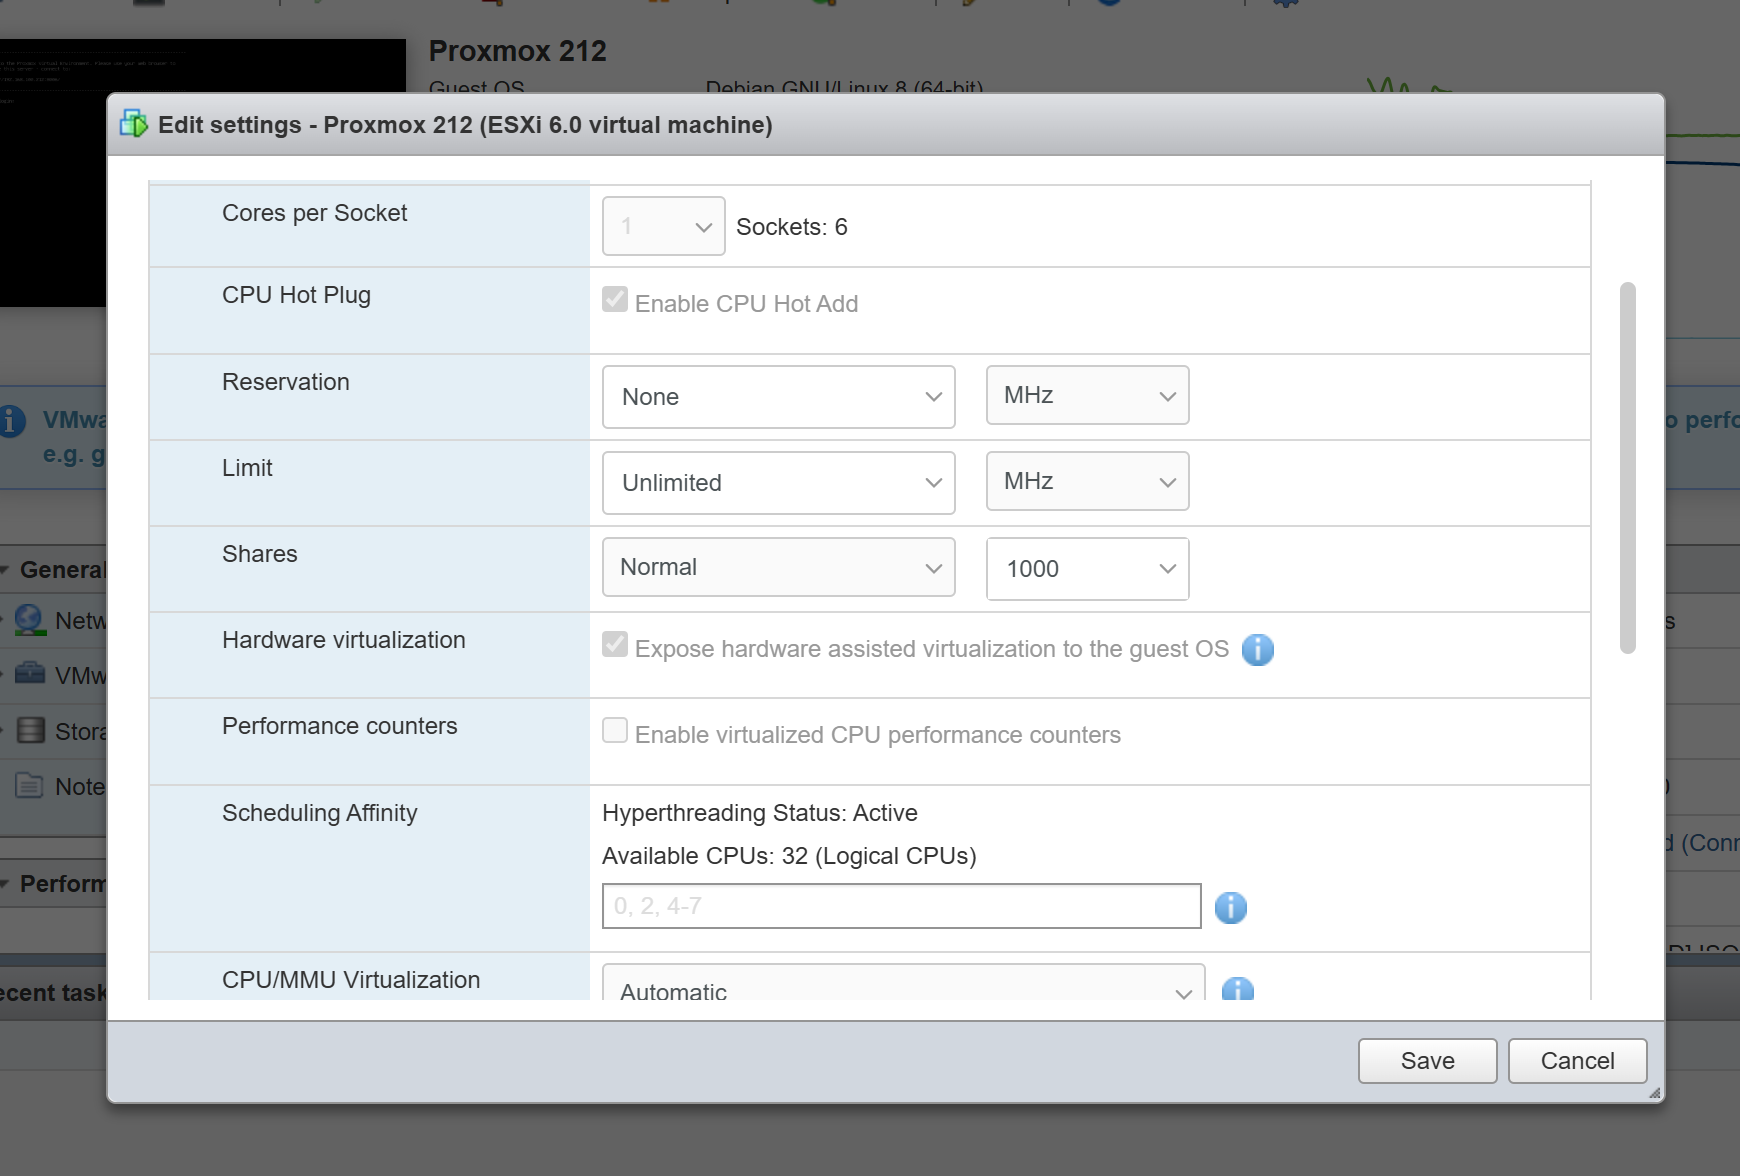Click the 'Sockets: 6' text
This screenshot has height=1176, width=1740.
point(792,227)
